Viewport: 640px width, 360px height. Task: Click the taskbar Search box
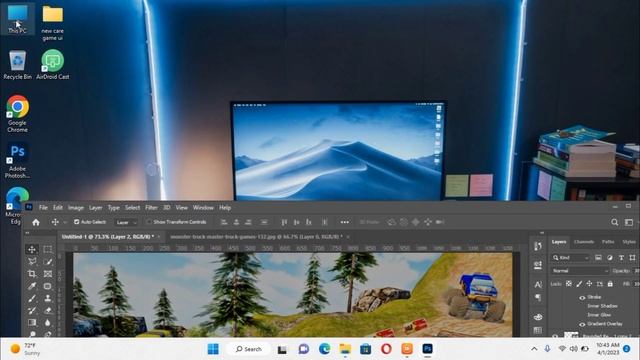[249, 349]
